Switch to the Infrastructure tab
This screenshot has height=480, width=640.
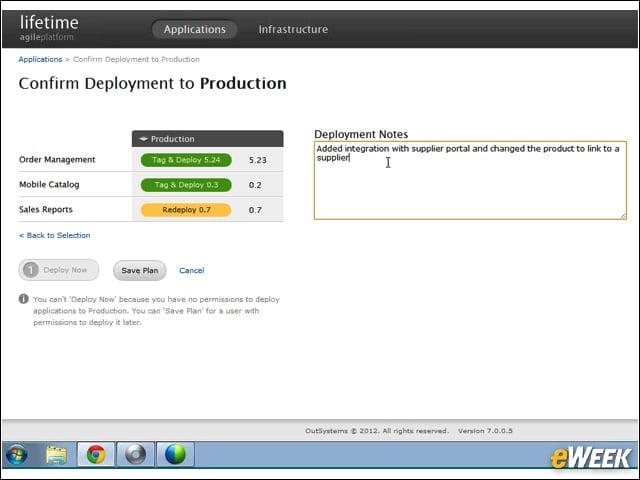(x=293, y=29)
